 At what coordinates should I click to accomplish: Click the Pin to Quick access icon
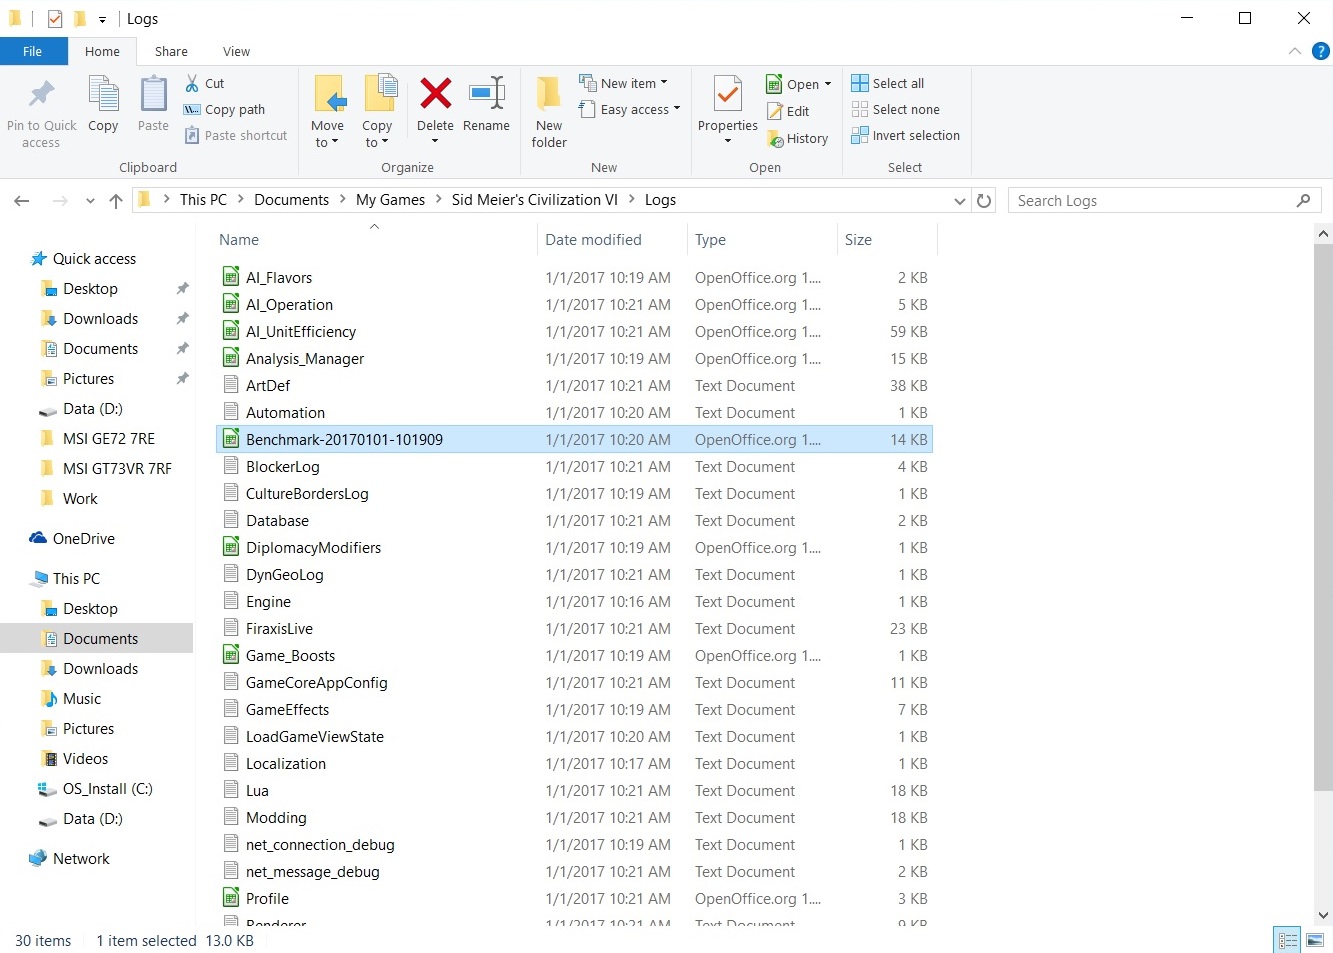pyautogui.click(x=41, y=94)
